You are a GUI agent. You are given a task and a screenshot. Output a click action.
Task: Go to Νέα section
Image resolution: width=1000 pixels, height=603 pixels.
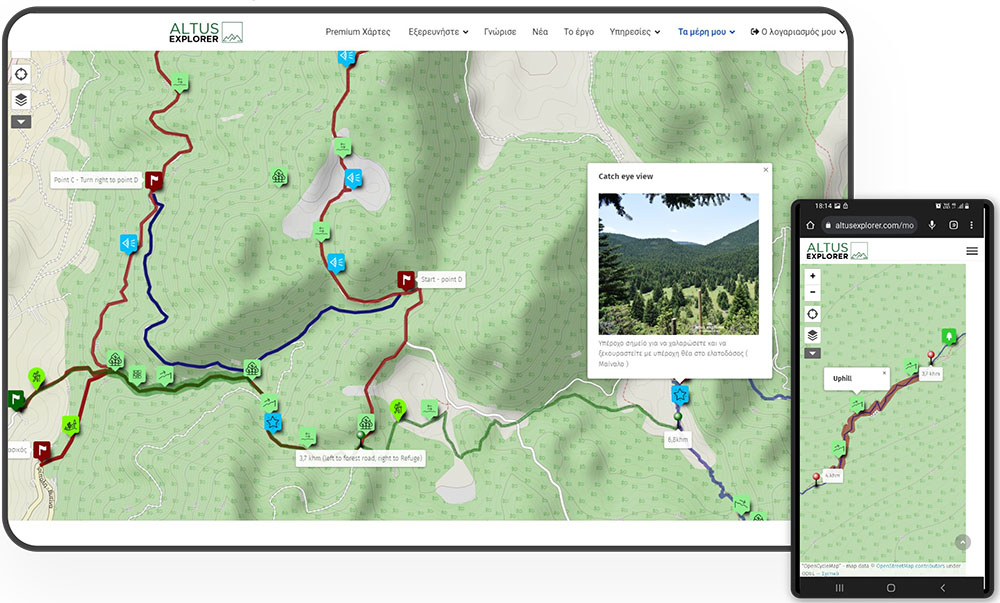point(540,32)
